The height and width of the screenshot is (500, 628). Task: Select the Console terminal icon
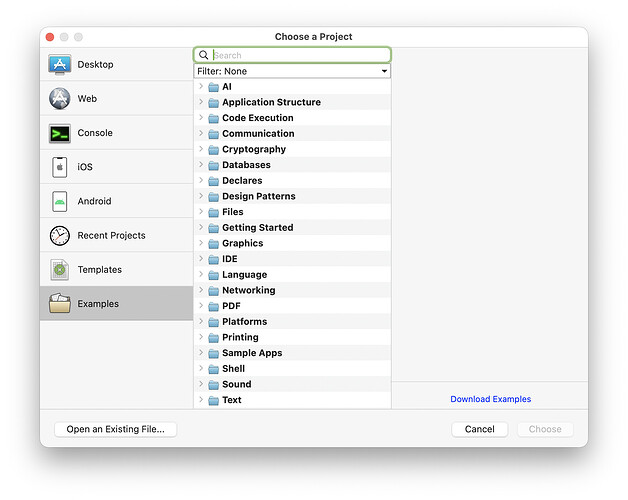click(59, 133)
